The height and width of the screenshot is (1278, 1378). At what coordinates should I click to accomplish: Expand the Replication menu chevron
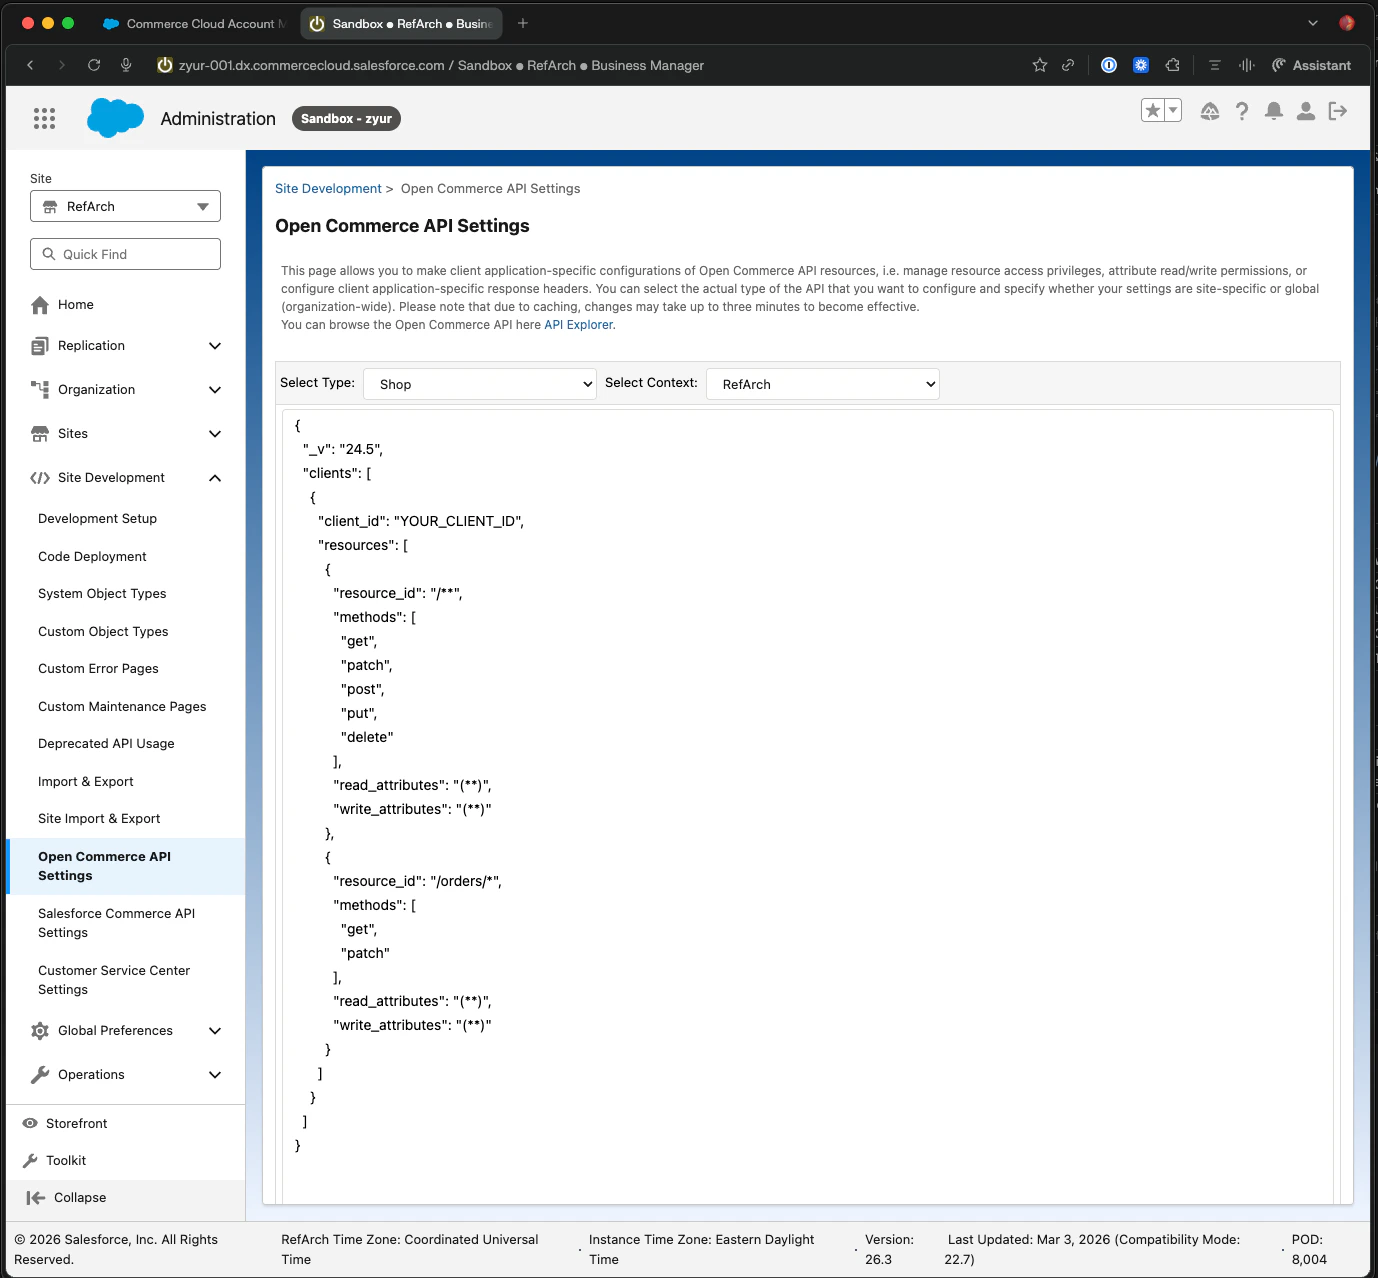coord(215,346)
